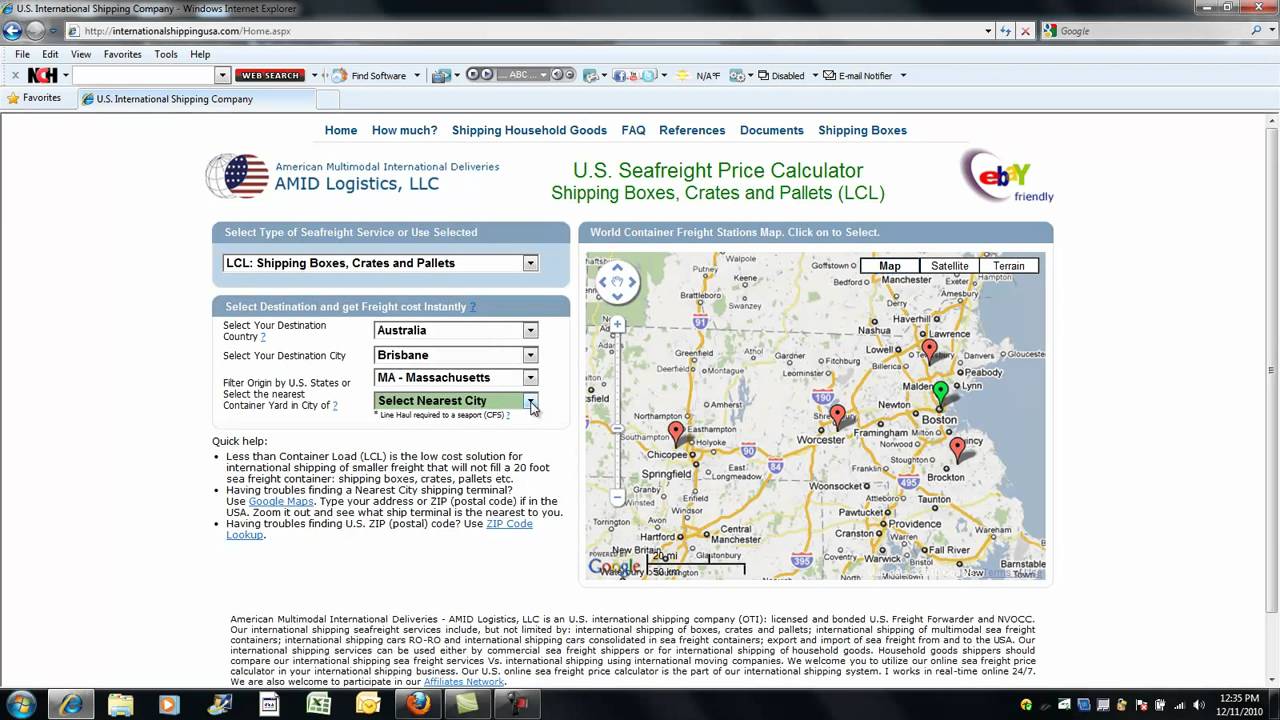Open the Favorites menu in the menu bar
1280x720 pixels.
(123, 54)
